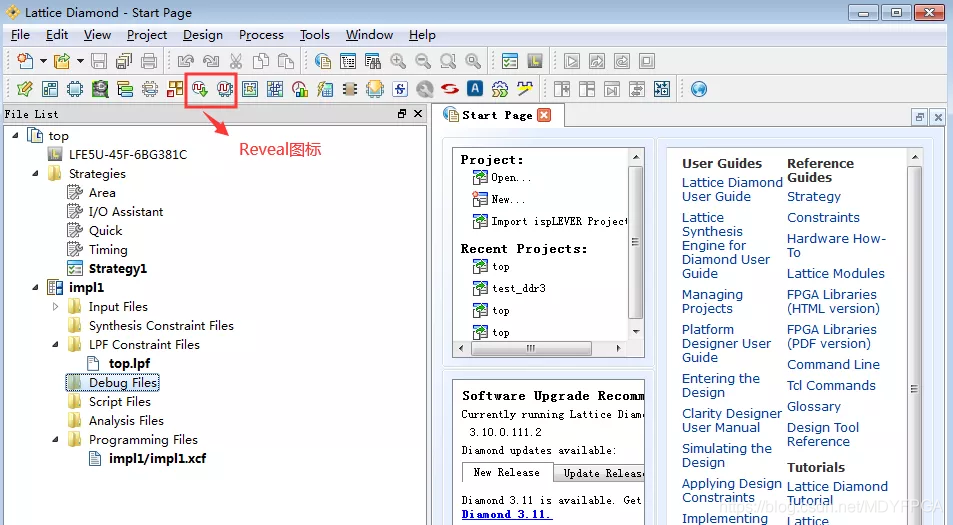Image resolution: width=953 pixels, height=525 pixels.
Task: Open the Lattice Diamond User Guide link
Action: pyautogui.click(x=732, y=190)
